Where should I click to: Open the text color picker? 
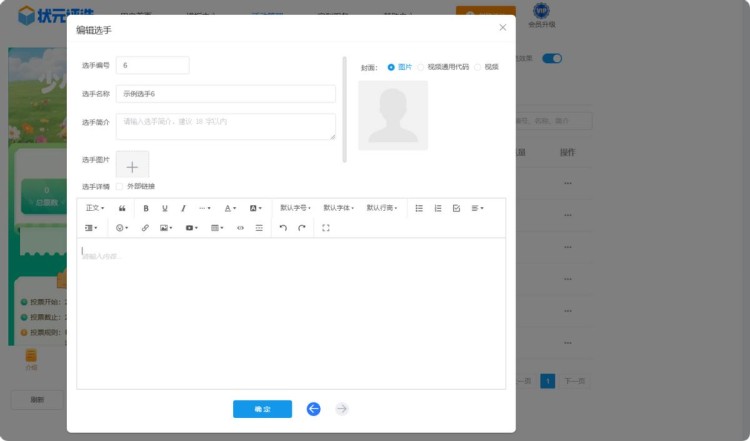click(x=230, y=208)
